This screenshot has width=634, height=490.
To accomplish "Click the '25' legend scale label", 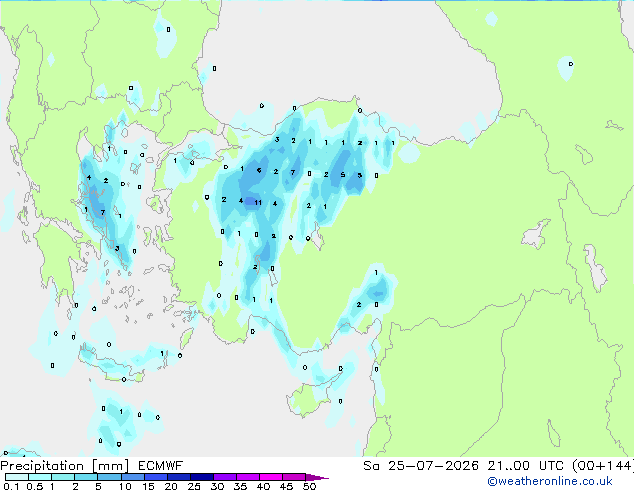I will coord(194,486).
